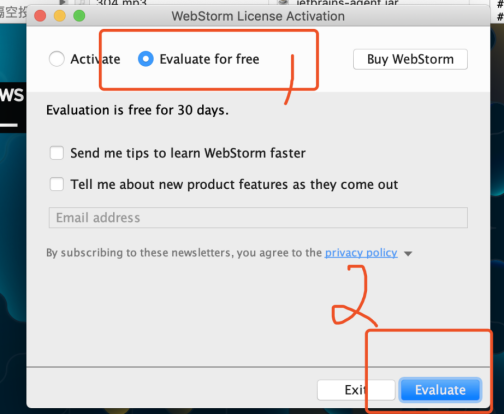This screenshot has height=414, width=504.
Task: Click the green zoom window button
Action: click(79, 16)
